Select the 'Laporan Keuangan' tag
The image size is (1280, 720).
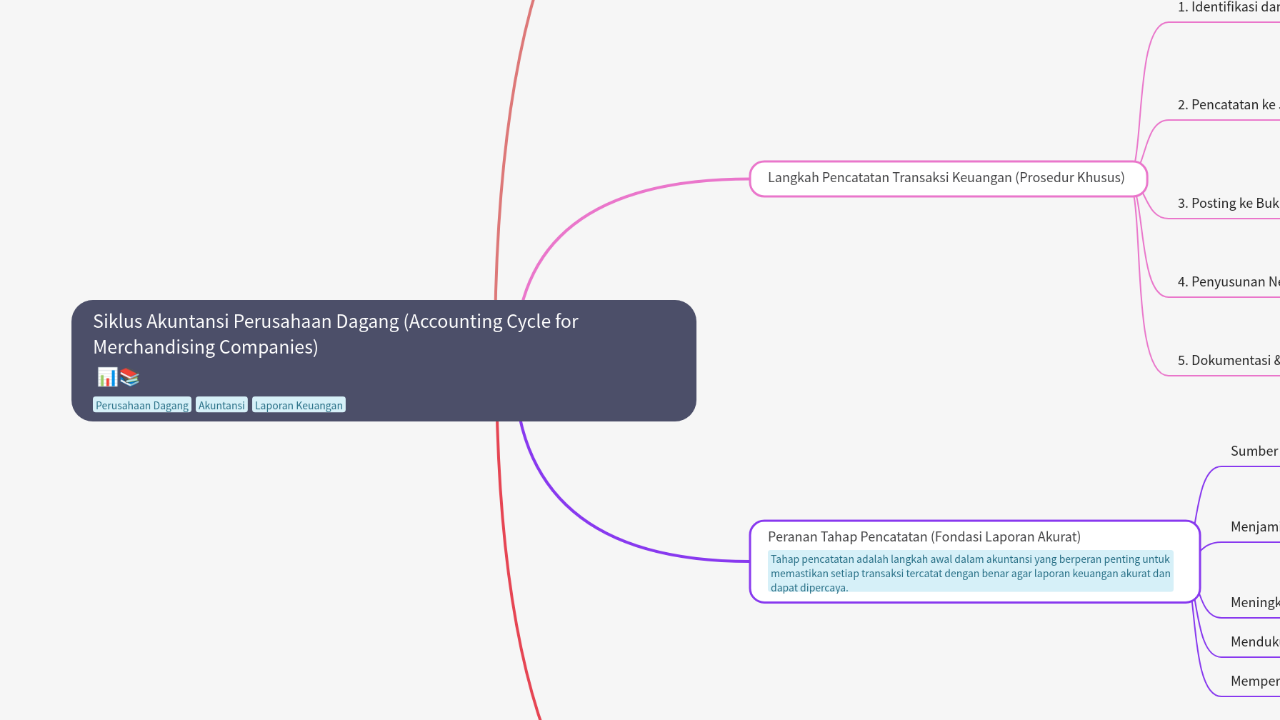[x=298, y=404]
